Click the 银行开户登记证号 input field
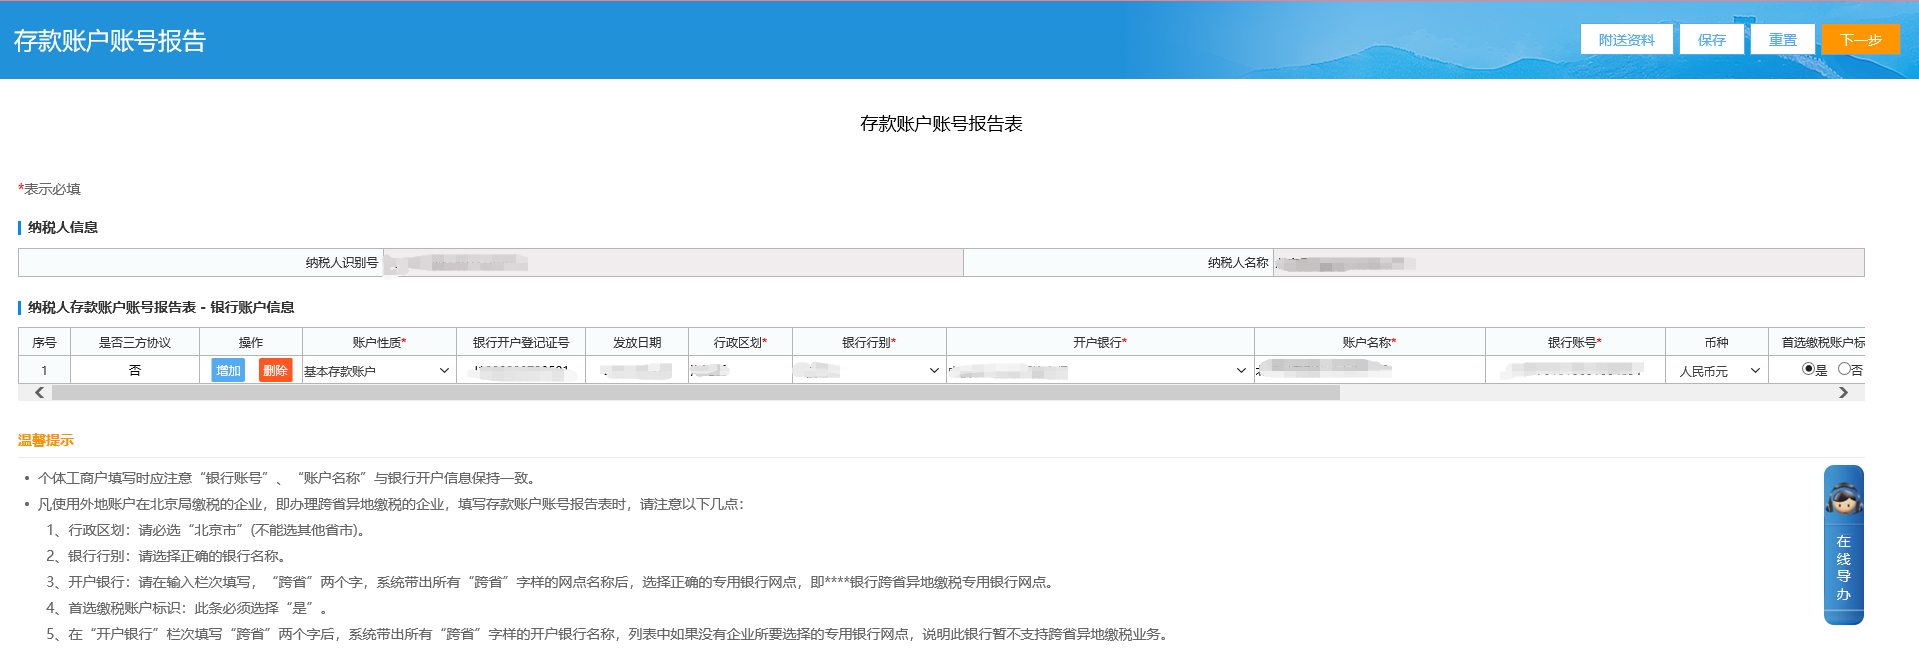 (520, 370)
